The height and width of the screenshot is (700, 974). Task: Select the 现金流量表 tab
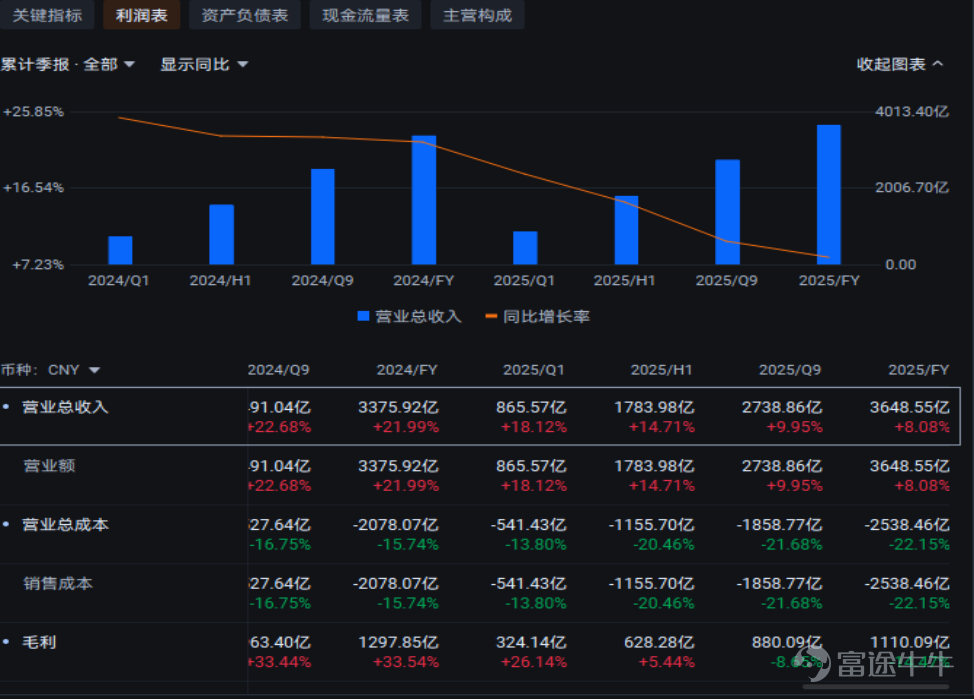365,15
